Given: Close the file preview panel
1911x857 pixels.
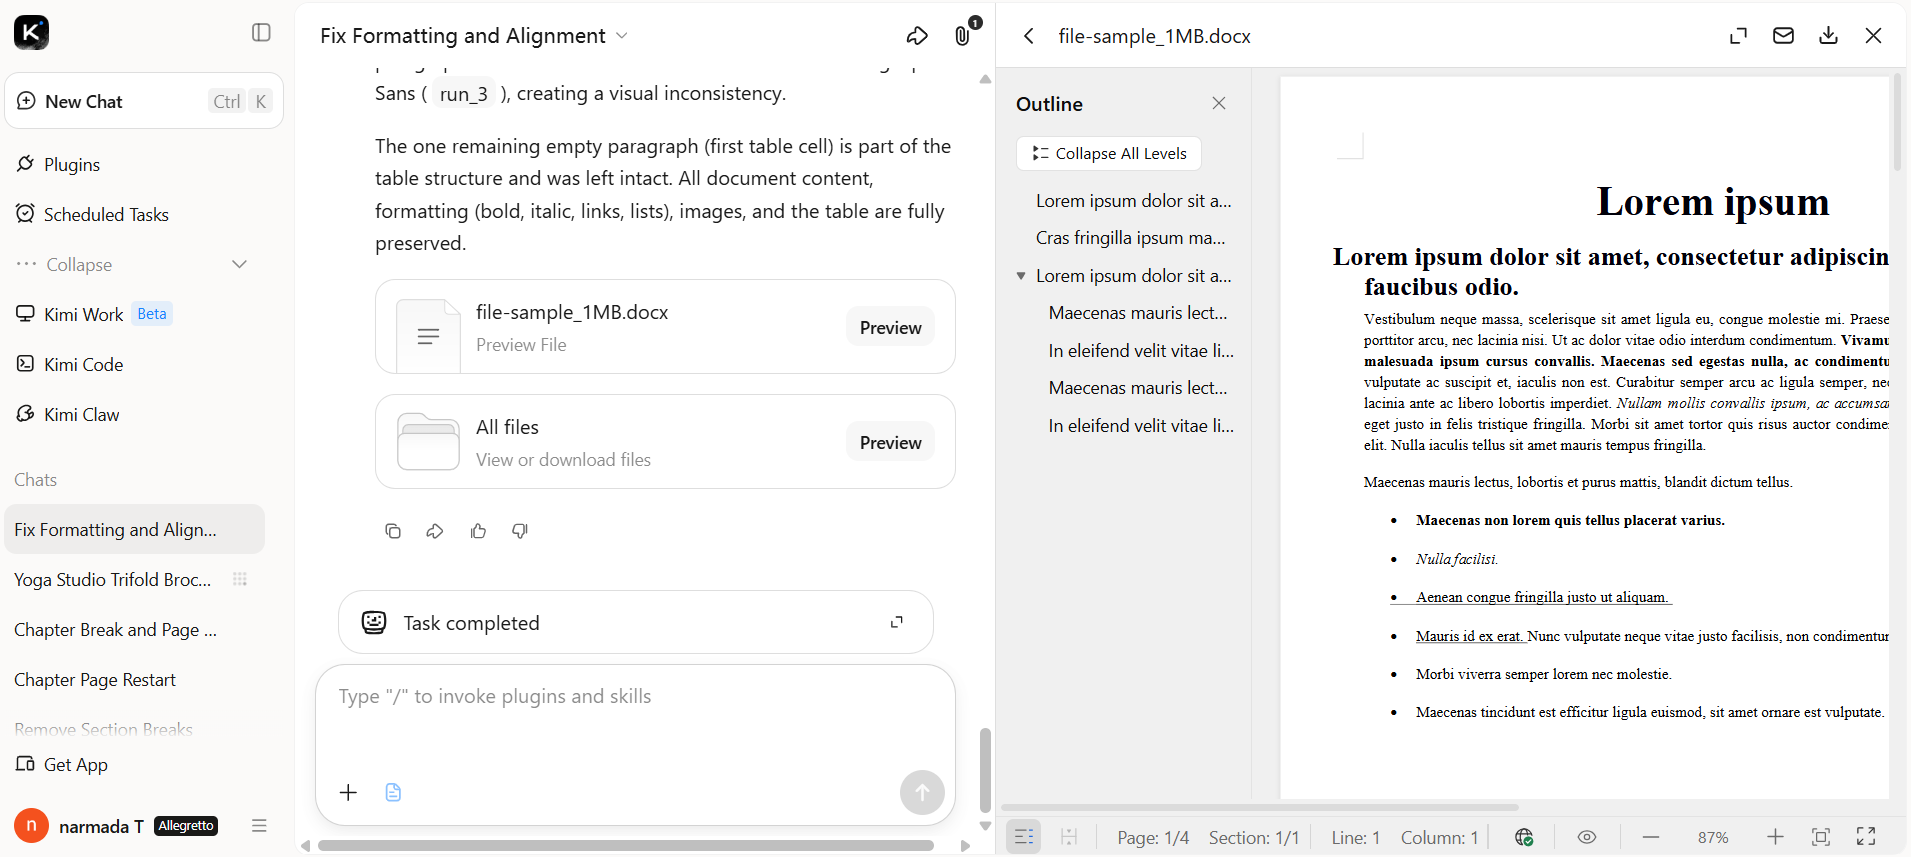Looking at the screenshot, I should tap(1873, 36).
